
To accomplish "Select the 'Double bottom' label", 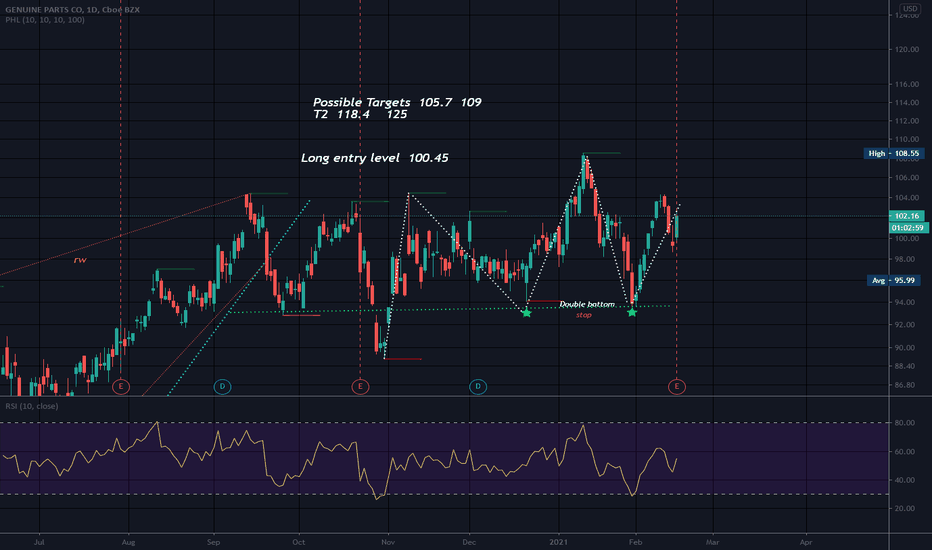I will click(587, 304).
